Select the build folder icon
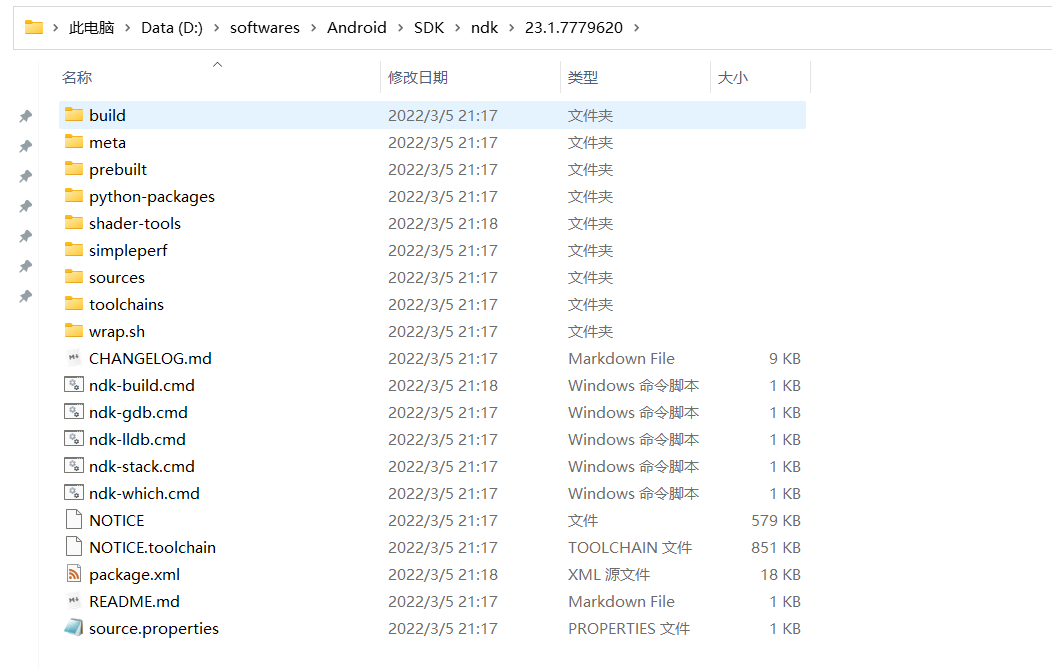The height and width of the screenshot is (669, 1052). pyautogui.click(x=74, y=115)
